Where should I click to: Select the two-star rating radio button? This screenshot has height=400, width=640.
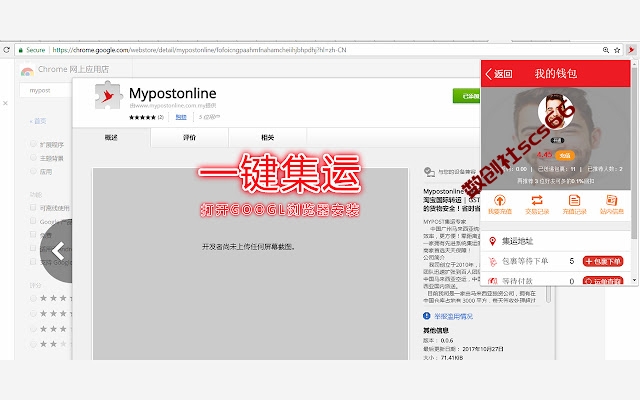click(33, 344)
